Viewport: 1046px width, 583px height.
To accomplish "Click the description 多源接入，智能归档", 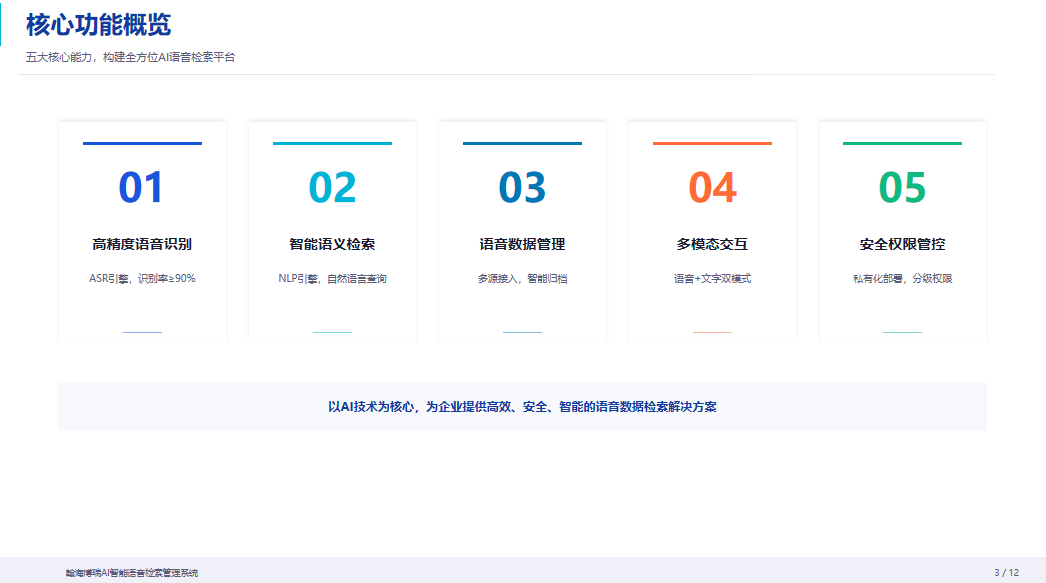I will [x=522, y=279].
